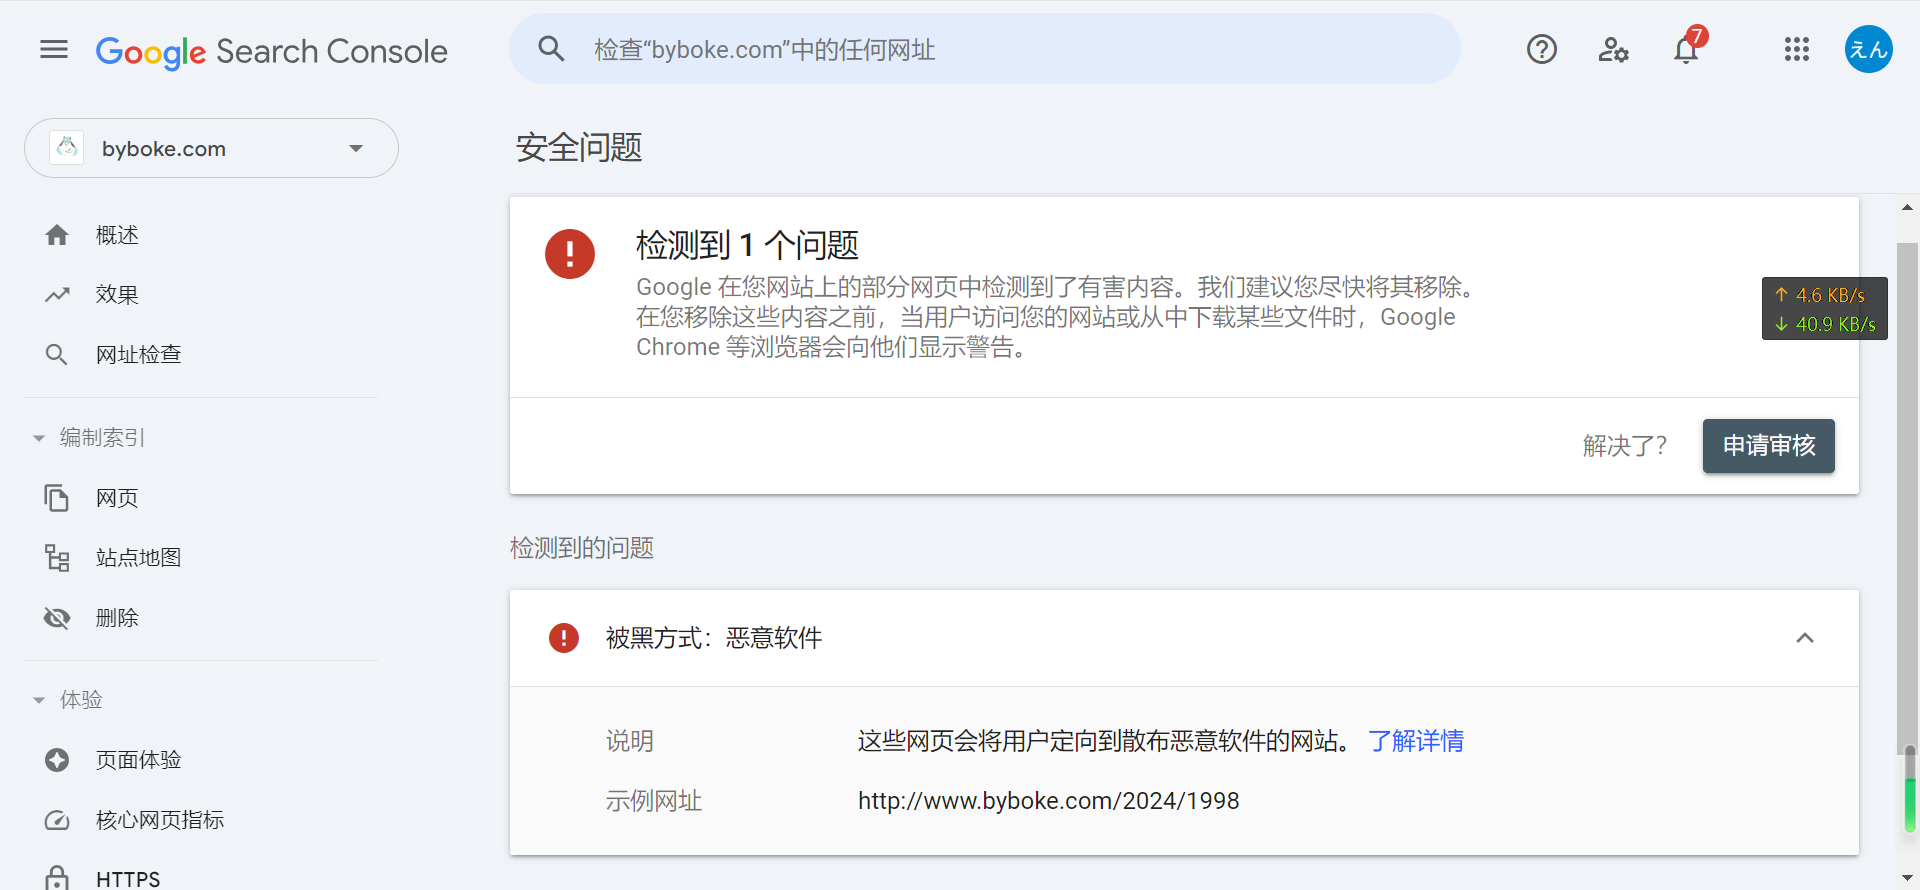This screenshot has width=1920, height=890.
Task: Click the trend icon beside 效果
Action: (x=57, y=295)
